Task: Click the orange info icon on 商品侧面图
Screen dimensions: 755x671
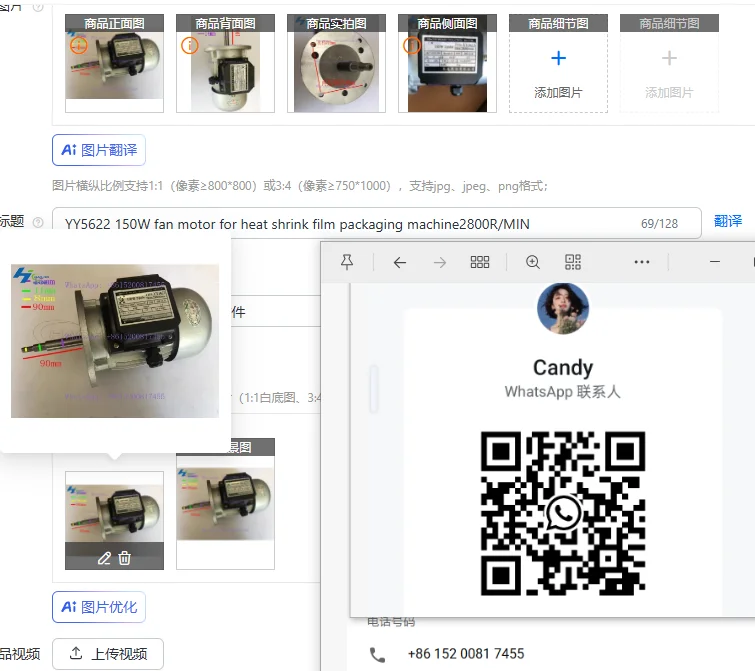Action: [411, 45]
